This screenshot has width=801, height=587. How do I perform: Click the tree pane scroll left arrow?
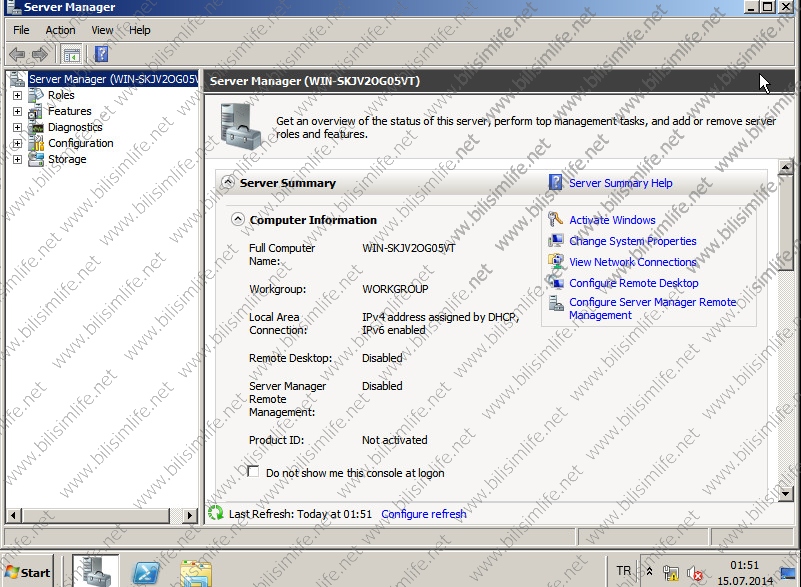pos(14,515)
